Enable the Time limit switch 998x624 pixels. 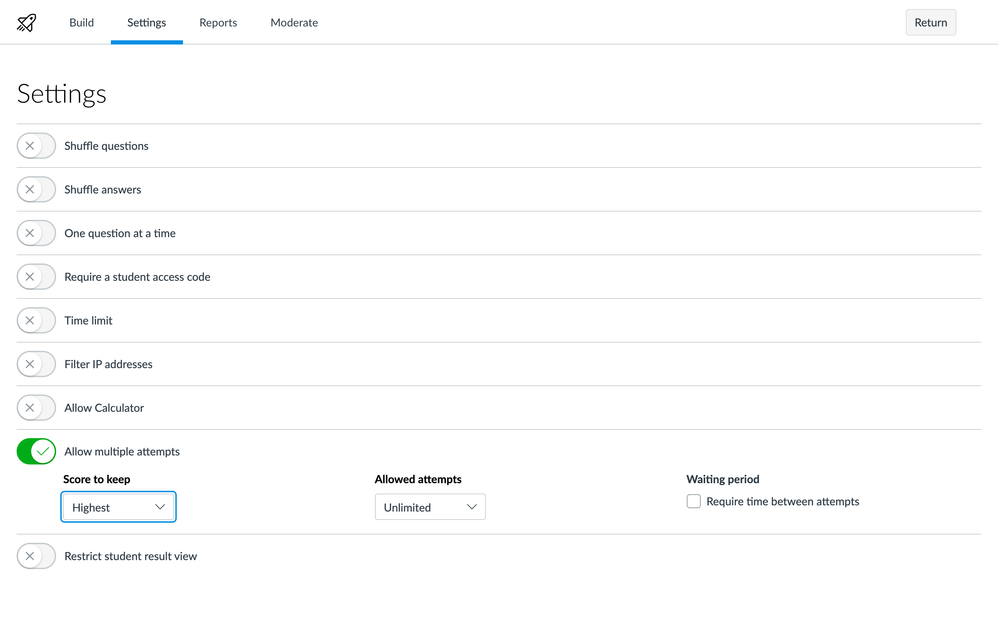click(x=36, y=321)
